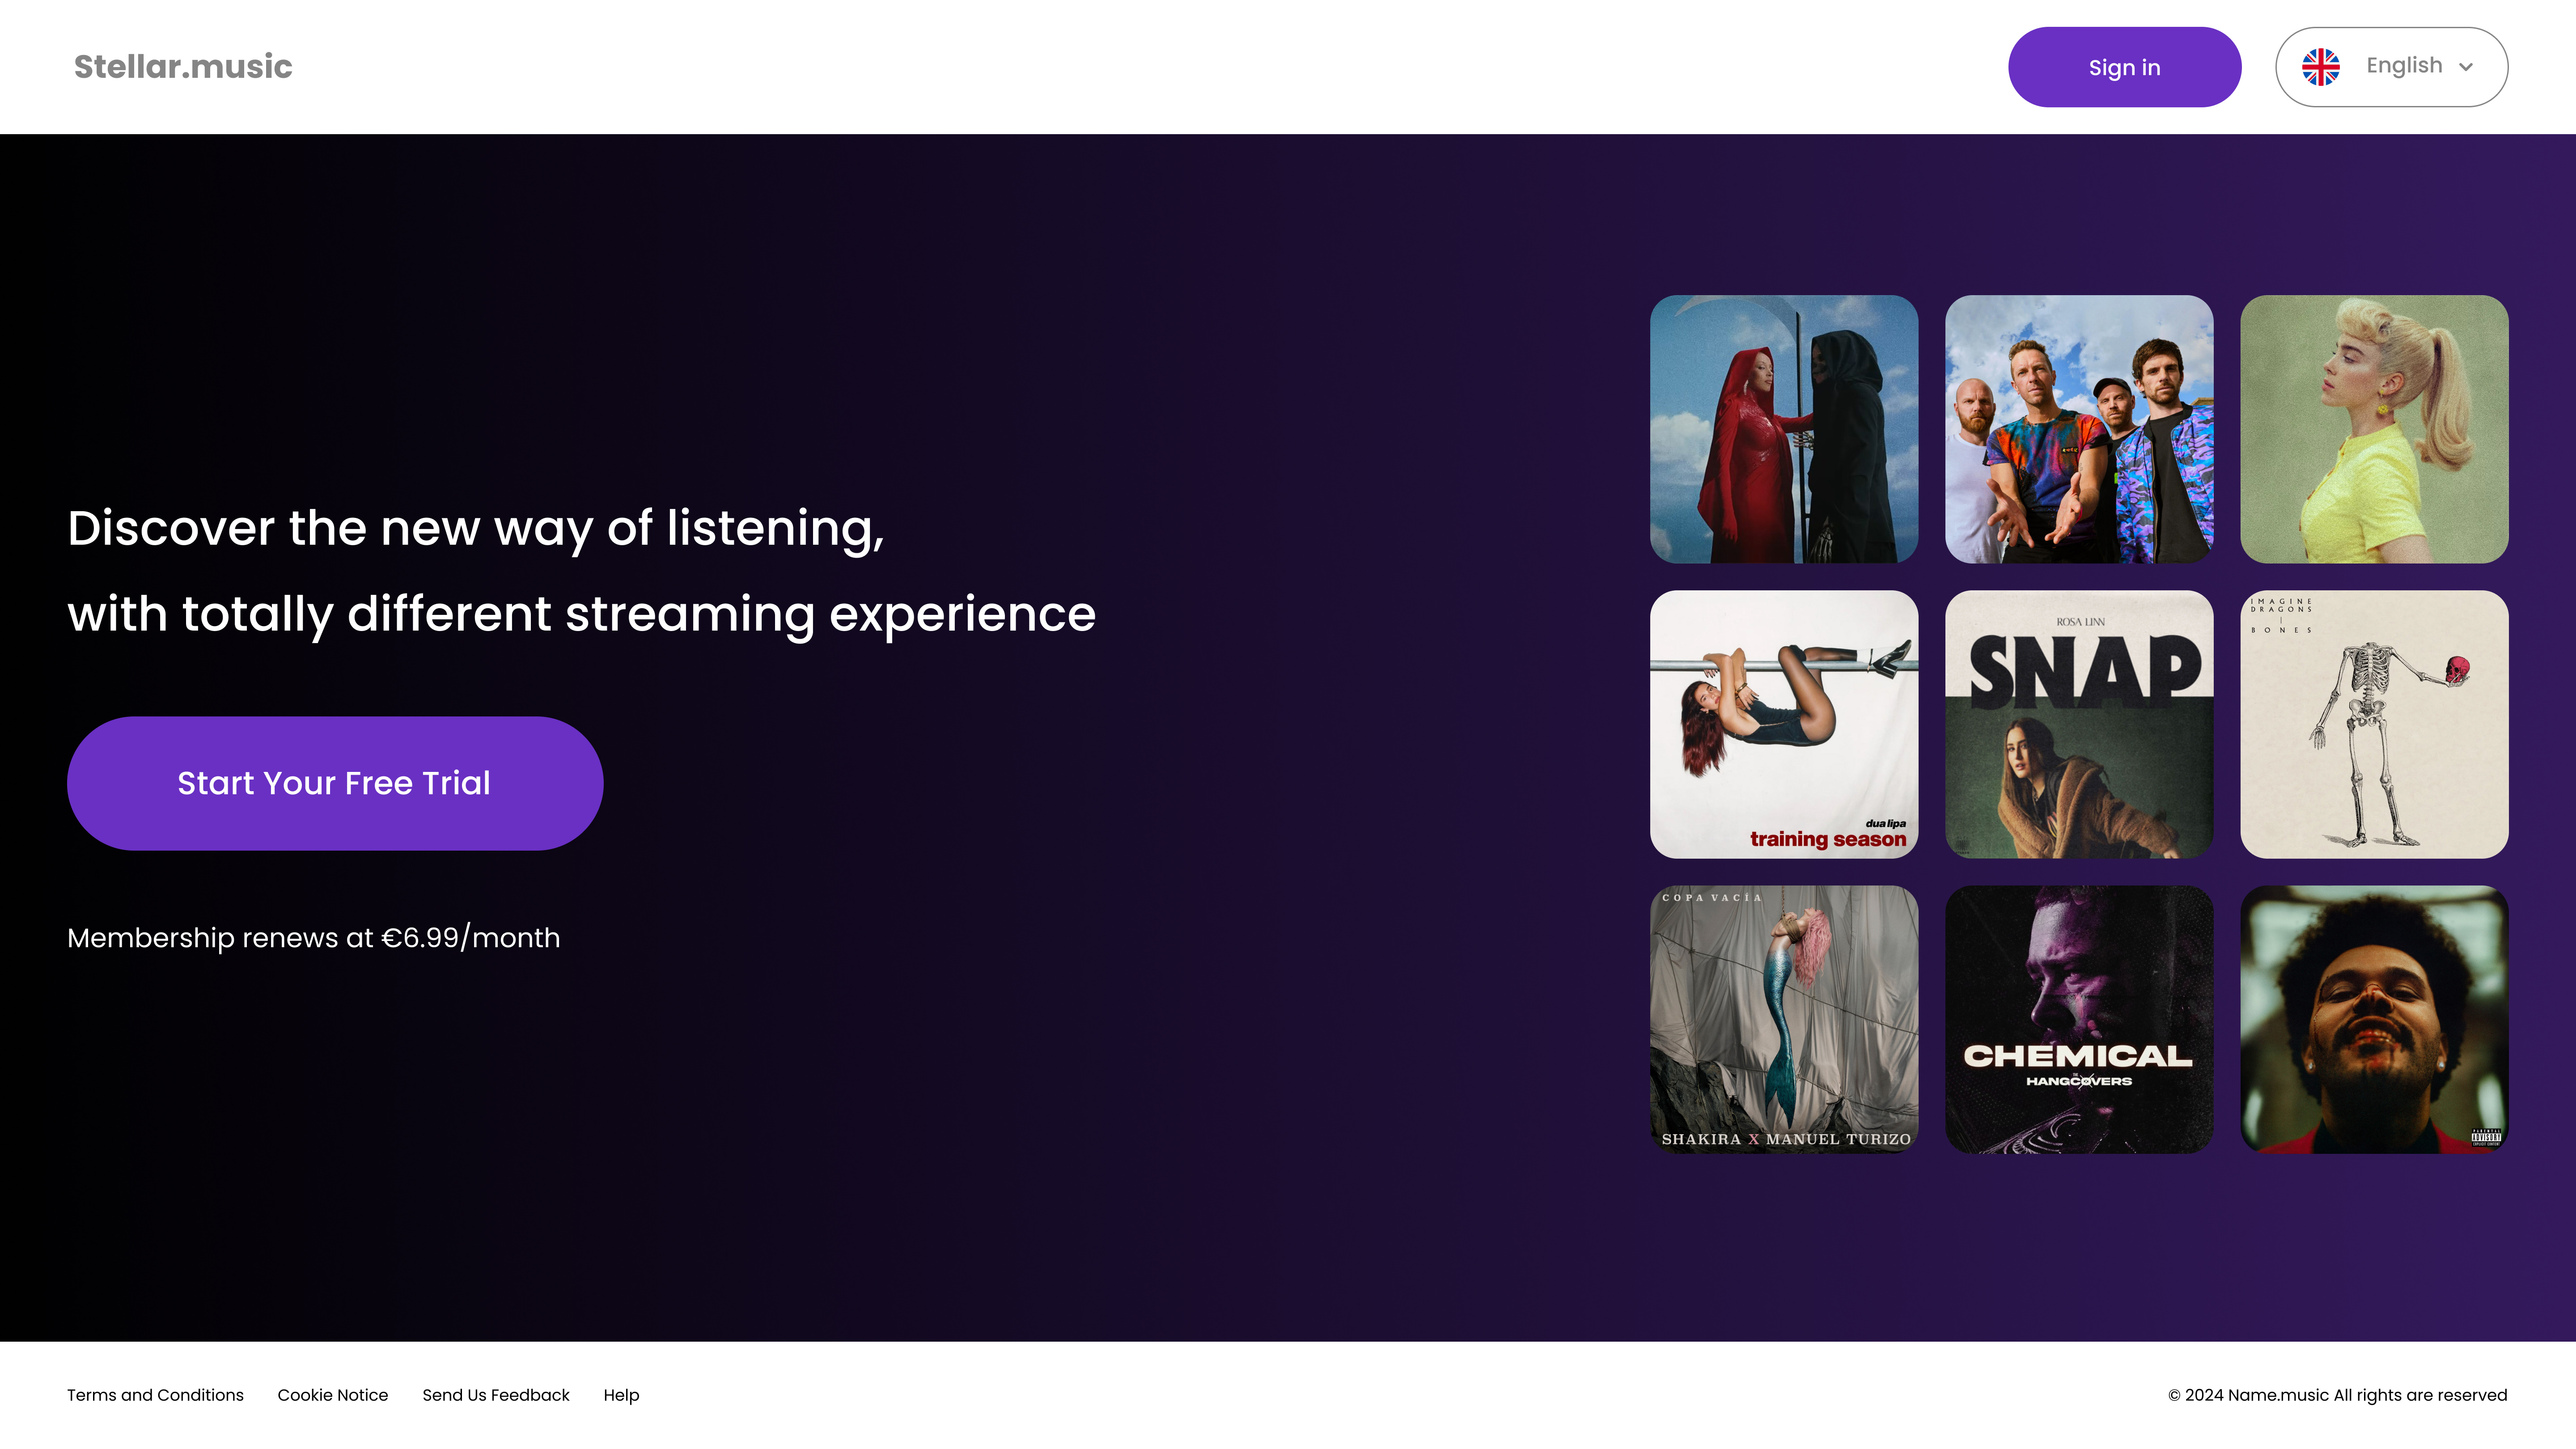Start Your Free Trial button
The image size is (2576, 1449).
tap(335, 783)
